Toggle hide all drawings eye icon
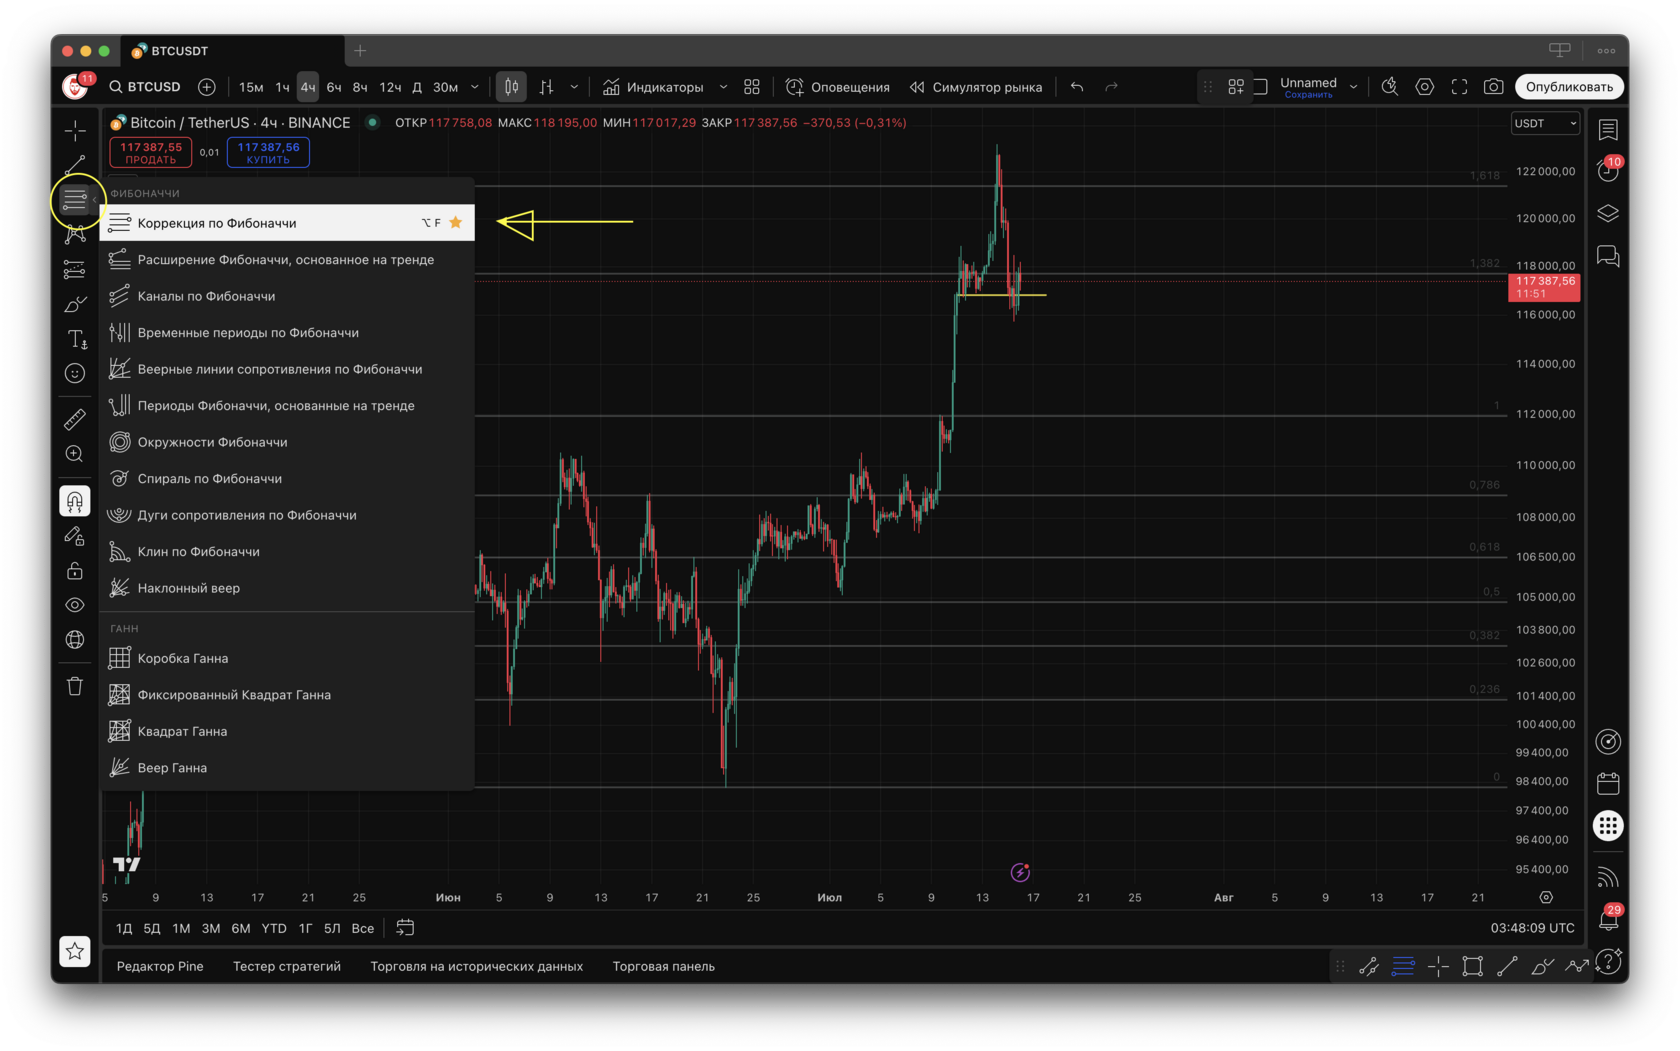This screenshot has height=1051, width=1680. click(75, 605)
